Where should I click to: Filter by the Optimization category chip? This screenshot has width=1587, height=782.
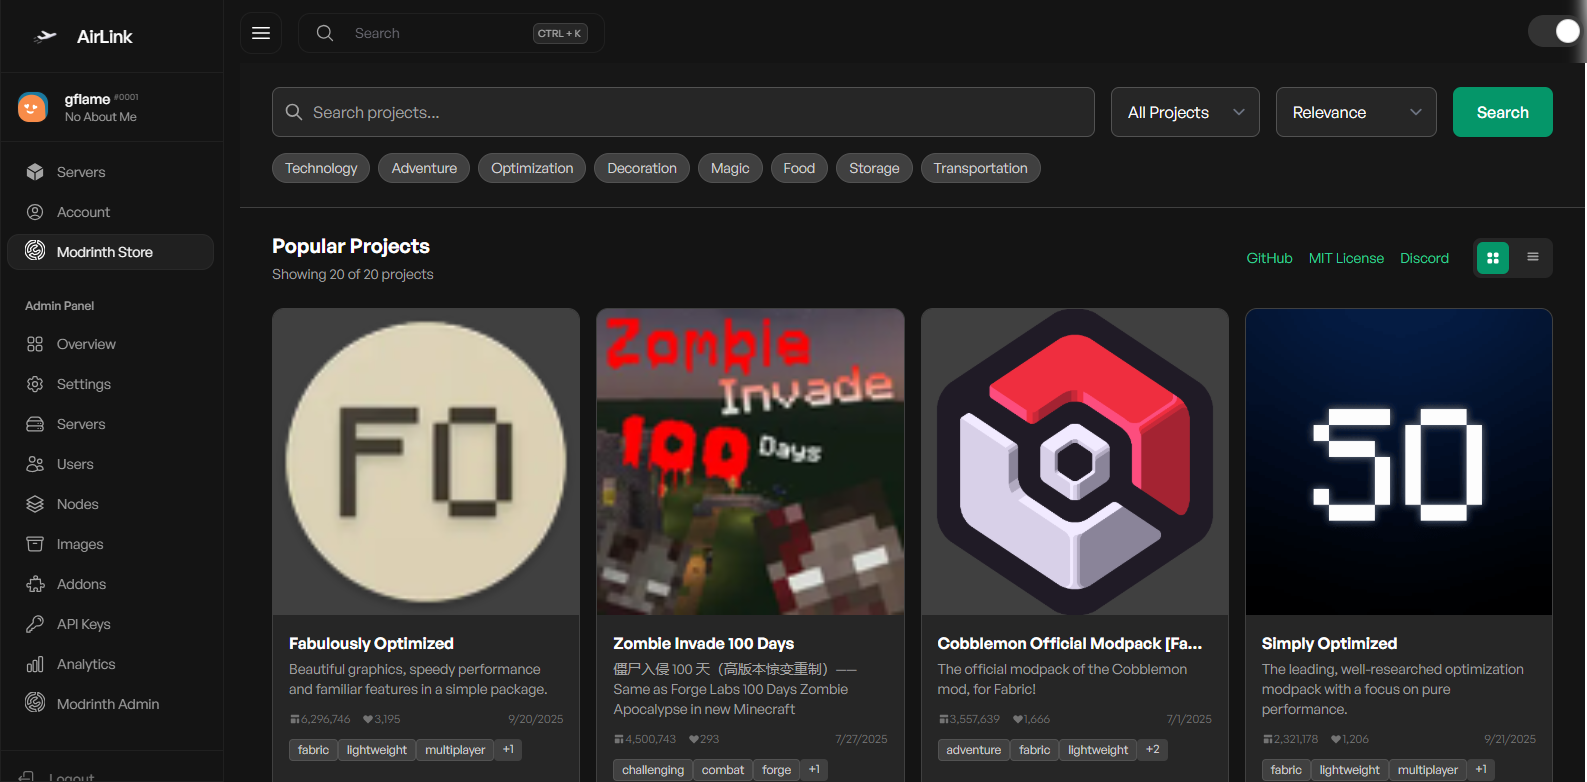click(x=532, y=168)
